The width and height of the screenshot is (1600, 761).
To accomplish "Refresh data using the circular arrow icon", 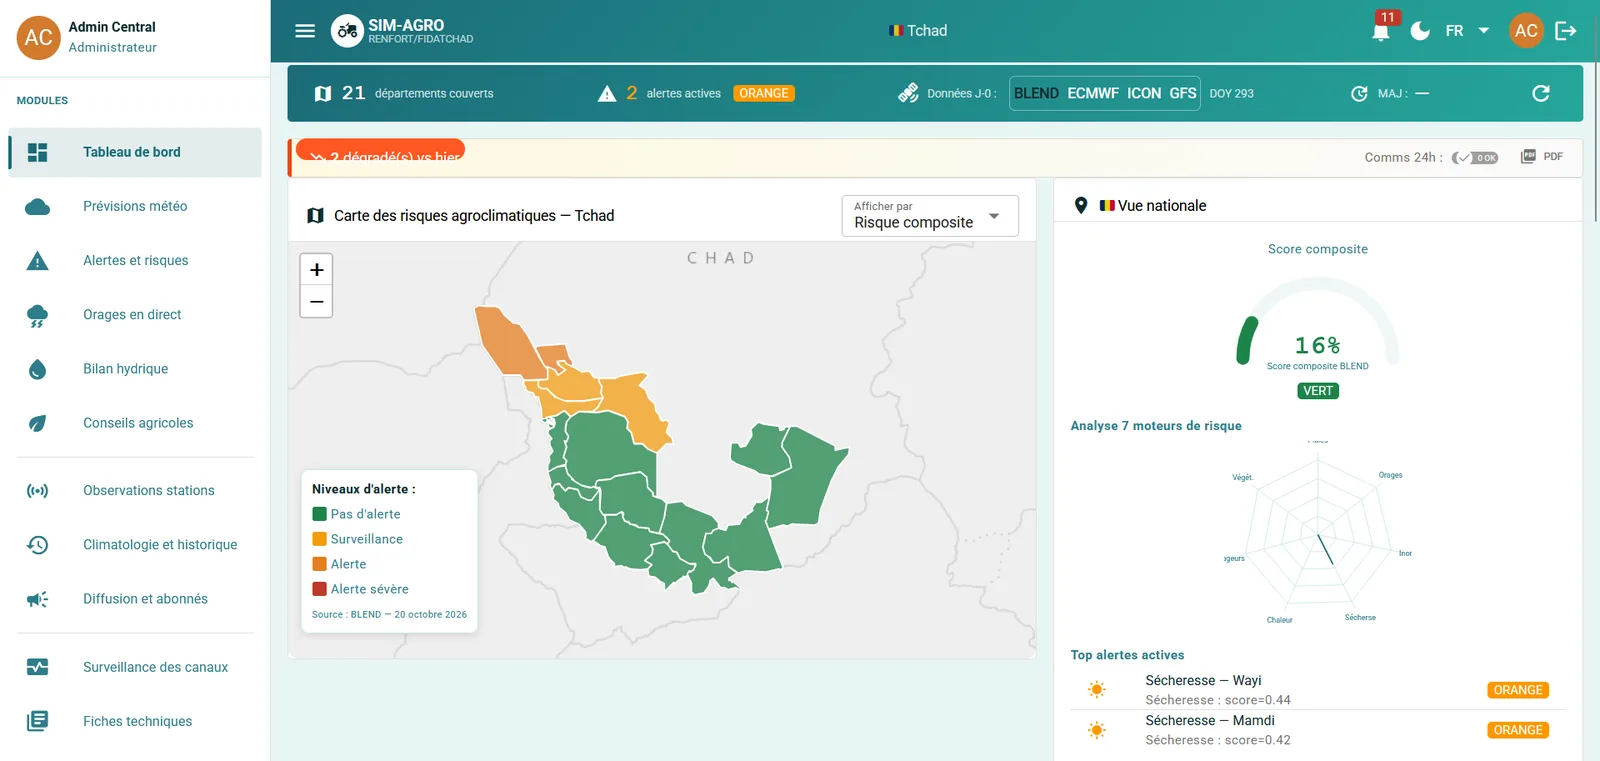I will click(x=1541, y=93).
